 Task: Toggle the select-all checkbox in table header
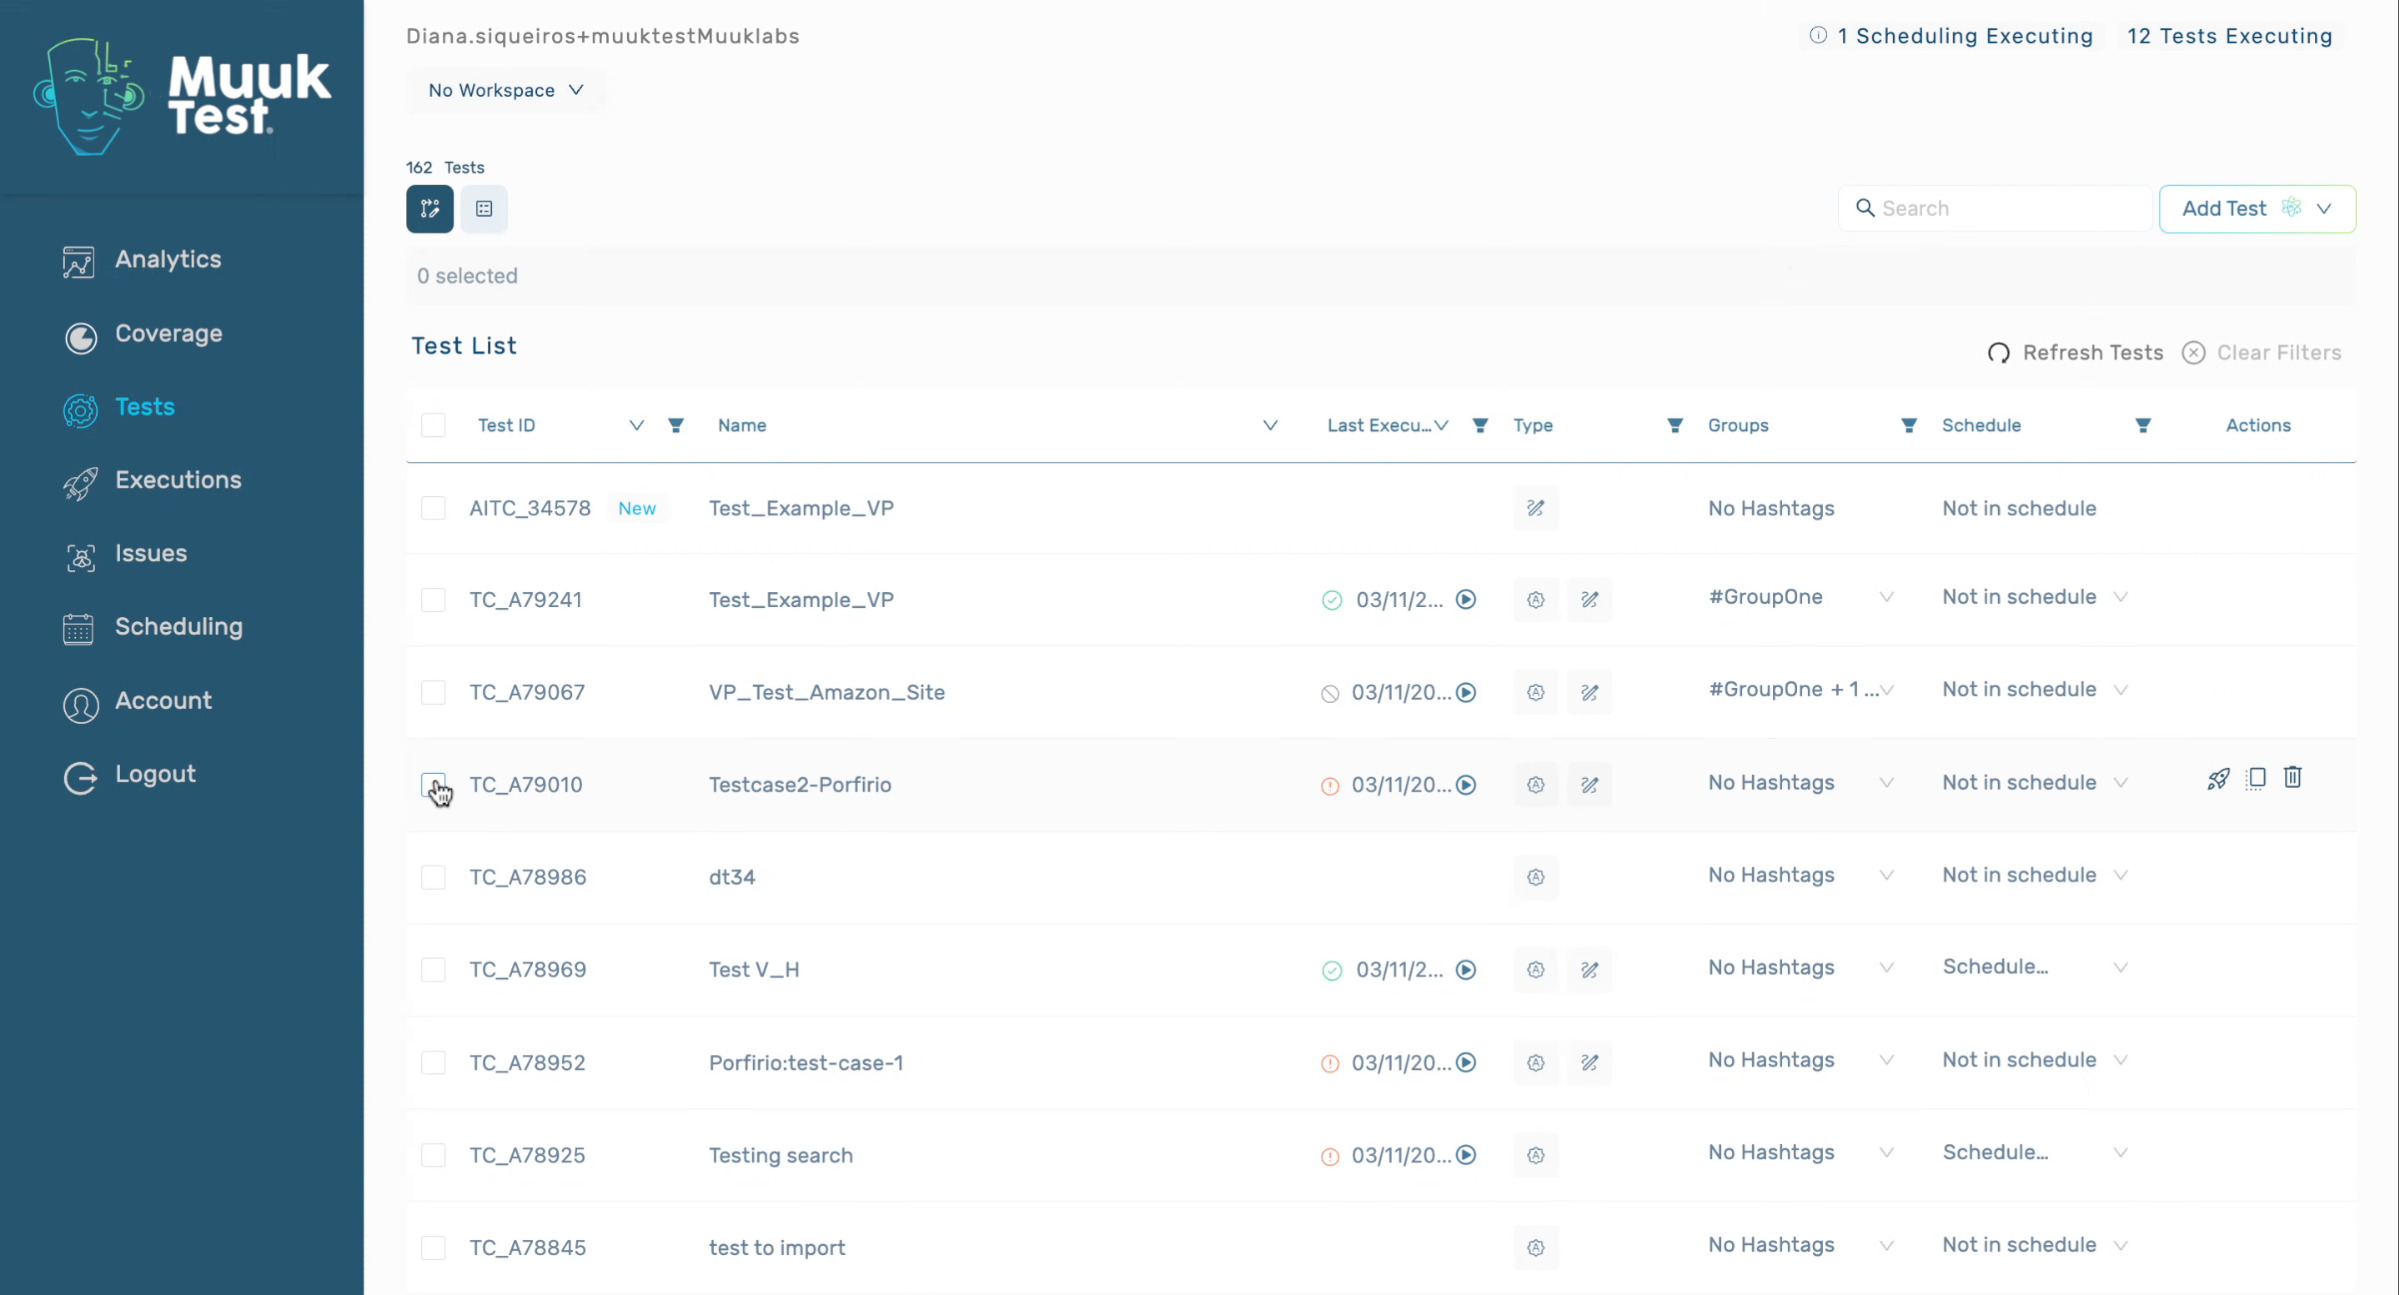(433, 426)
